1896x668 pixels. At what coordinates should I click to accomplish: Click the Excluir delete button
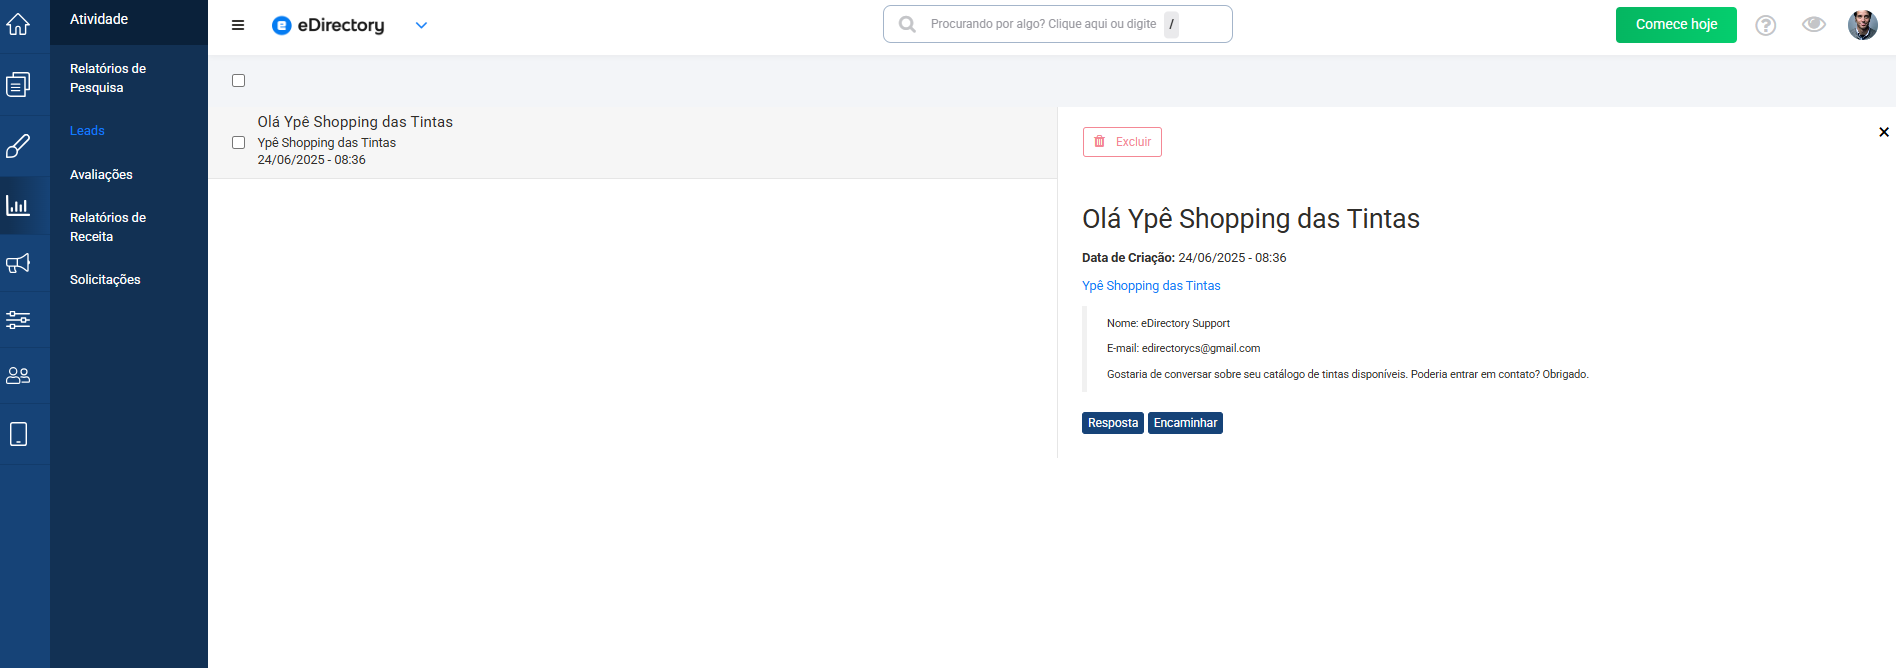pos(1122,142)
